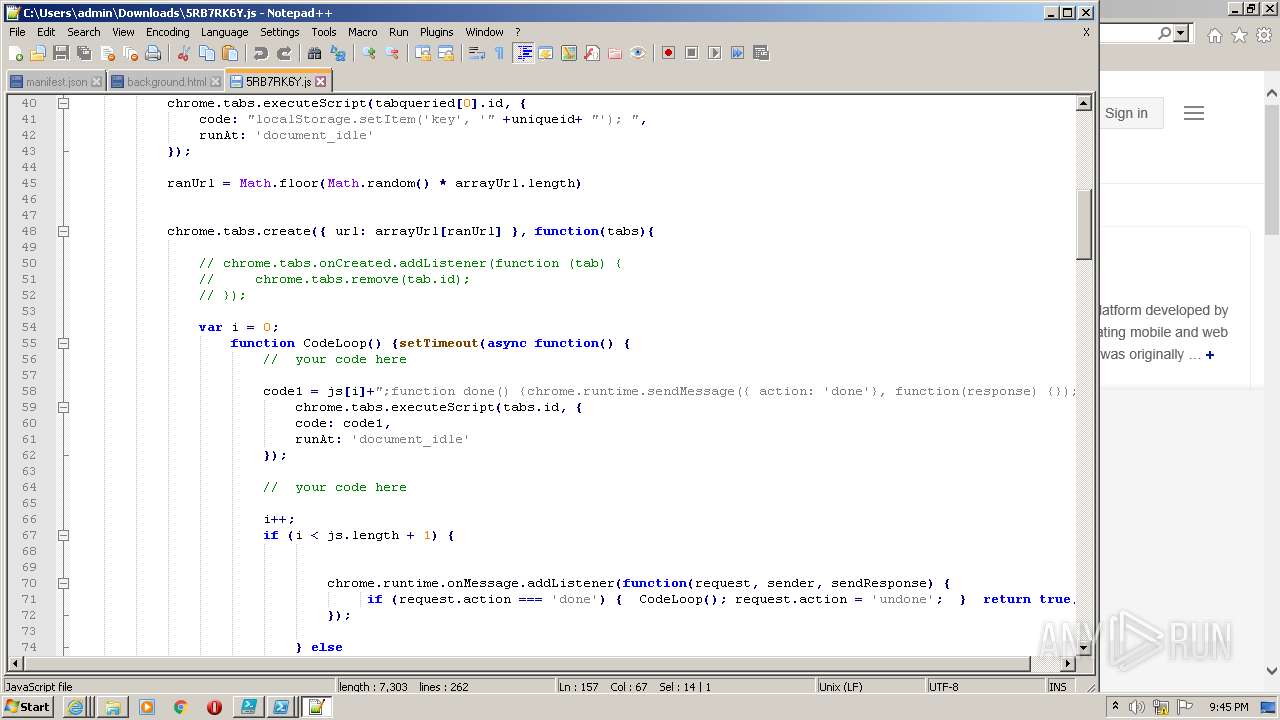Click the macro Playback icon
This screenshot has height=720, width=1280.
point(715,53)
